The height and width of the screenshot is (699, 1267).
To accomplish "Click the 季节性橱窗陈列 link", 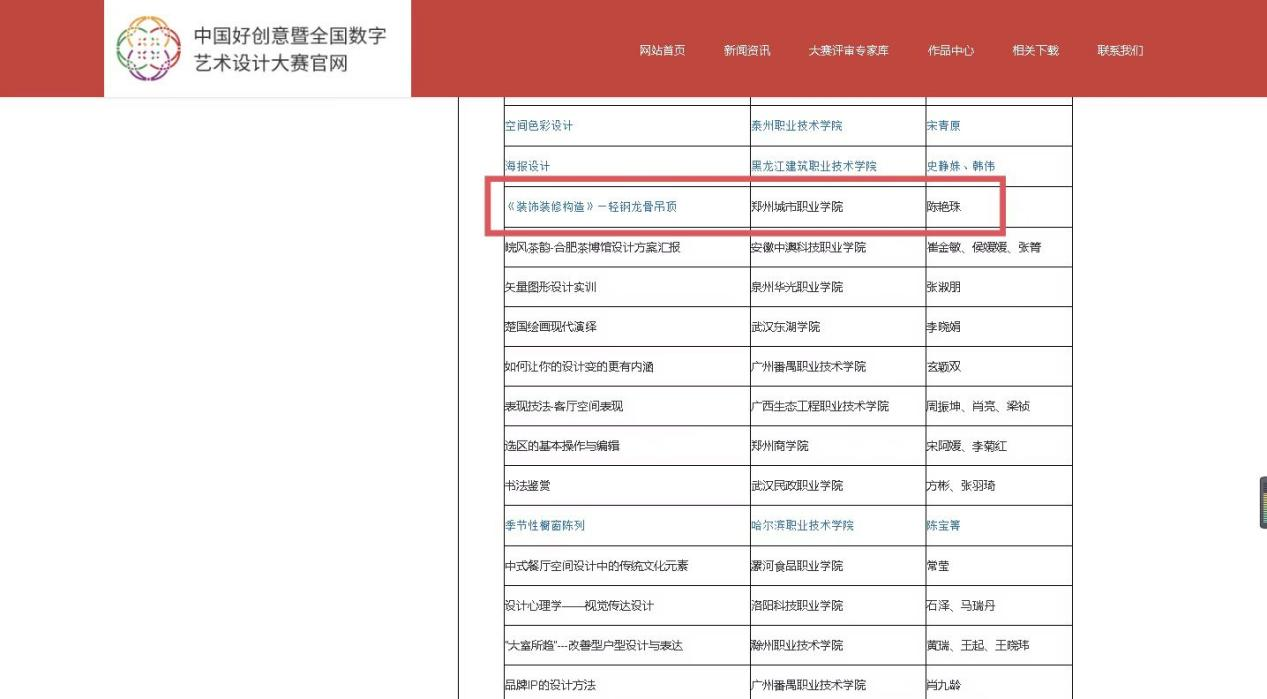I will 545,525.
